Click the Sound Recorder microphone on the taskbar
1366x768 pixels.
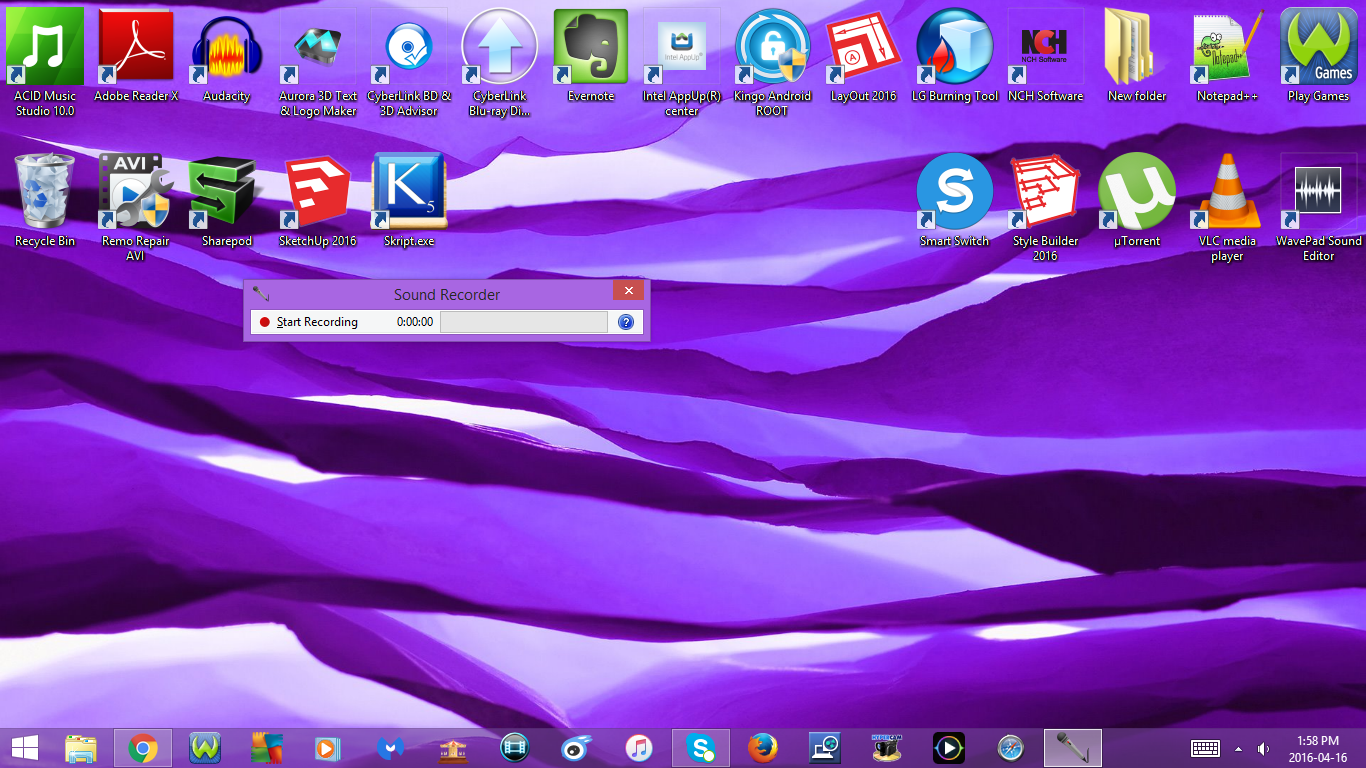coord(1073,748)
